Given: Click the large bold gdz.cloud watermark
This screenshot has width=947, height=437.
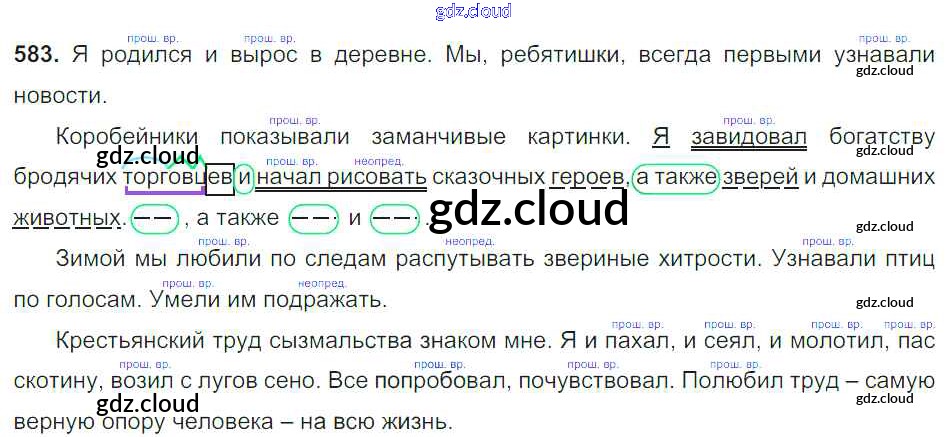Looking at the screenshot, I should [528, 209].
